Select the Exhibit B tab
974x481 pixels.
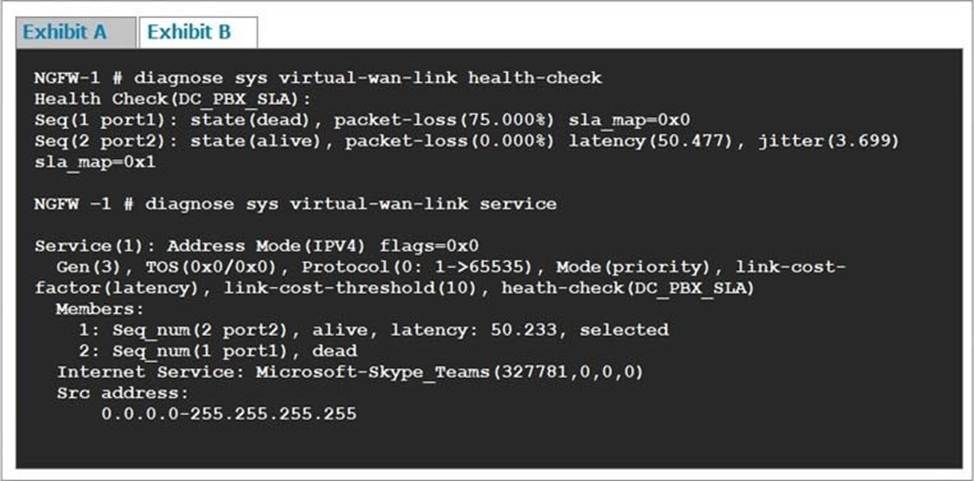(189, 32)
